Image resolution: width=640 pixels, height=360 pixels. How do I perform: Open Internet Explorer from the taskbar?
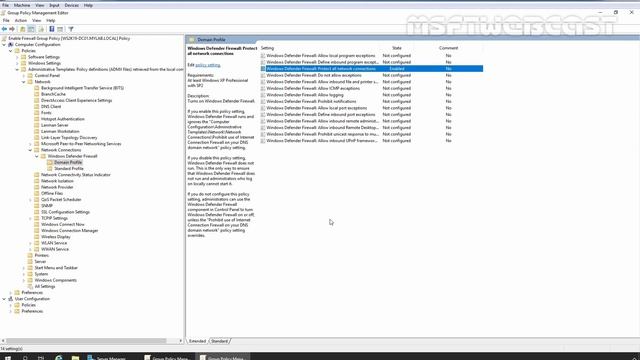click(x=59, y=358)
